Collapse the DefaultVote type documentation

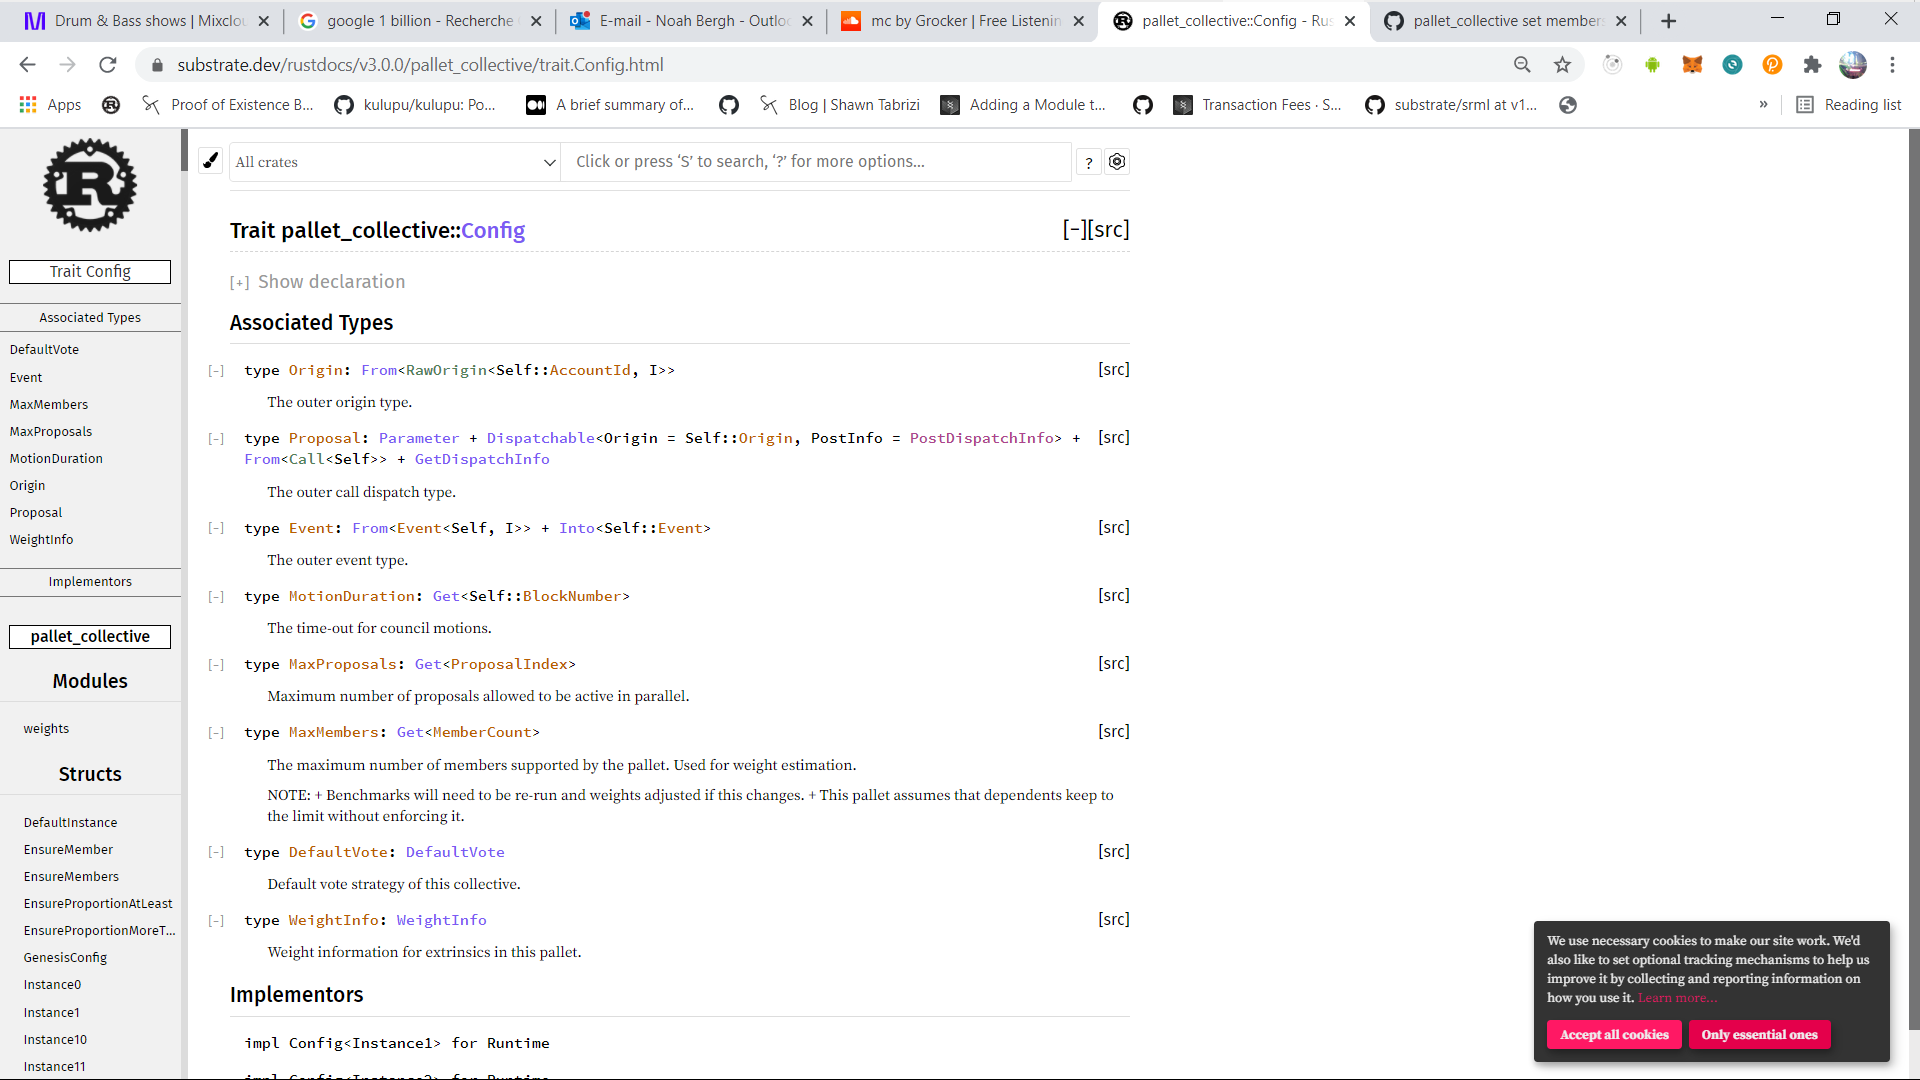[216, 853]
